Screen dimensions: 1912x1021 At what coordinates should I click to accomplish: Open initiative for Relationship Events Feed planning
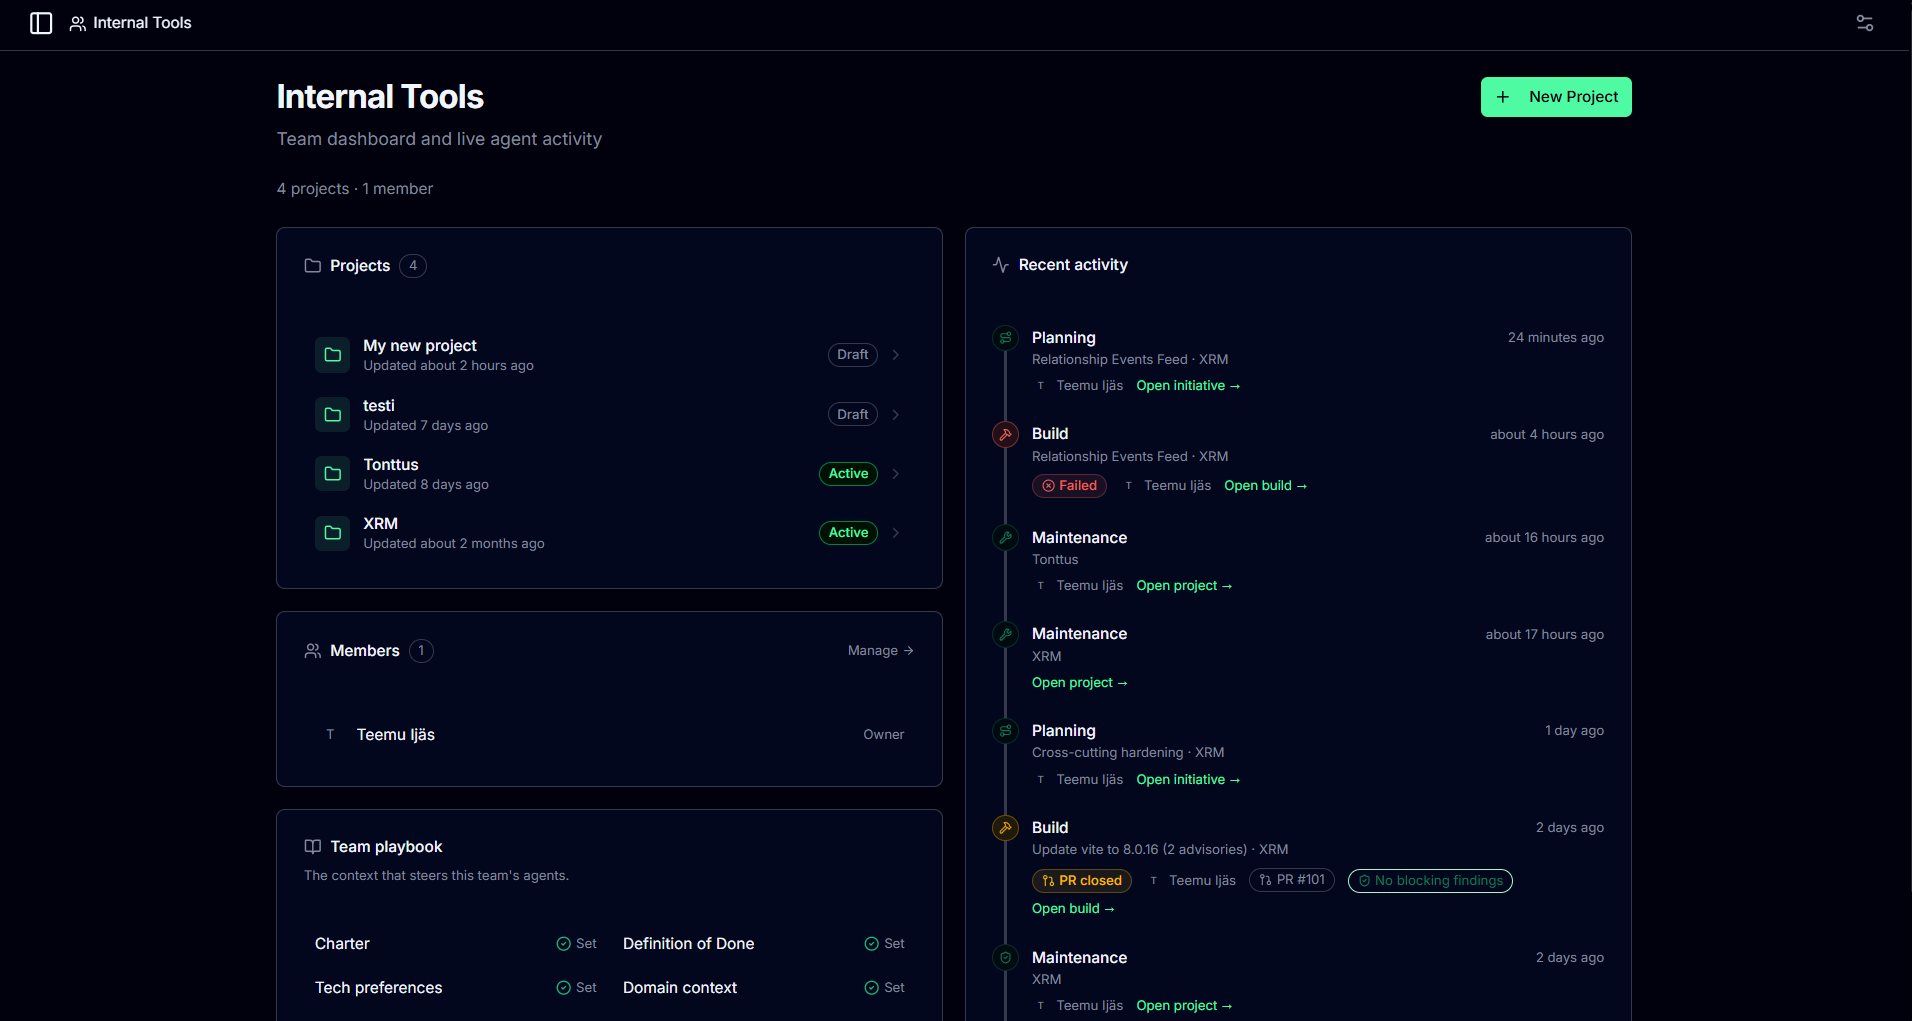coord(1188,386)
